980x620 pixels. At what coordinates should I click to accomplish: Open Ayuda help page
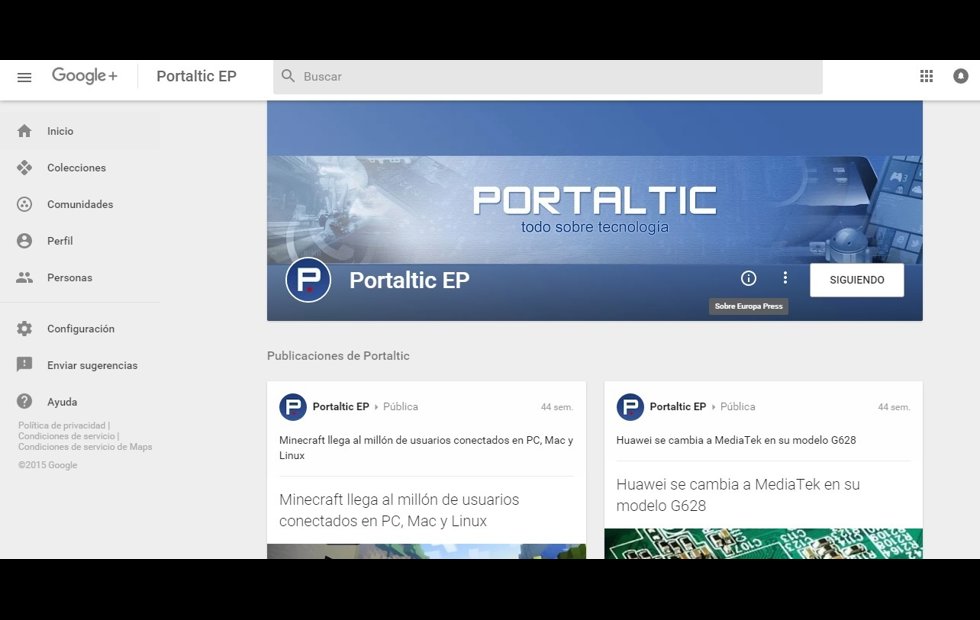(62, 402)
